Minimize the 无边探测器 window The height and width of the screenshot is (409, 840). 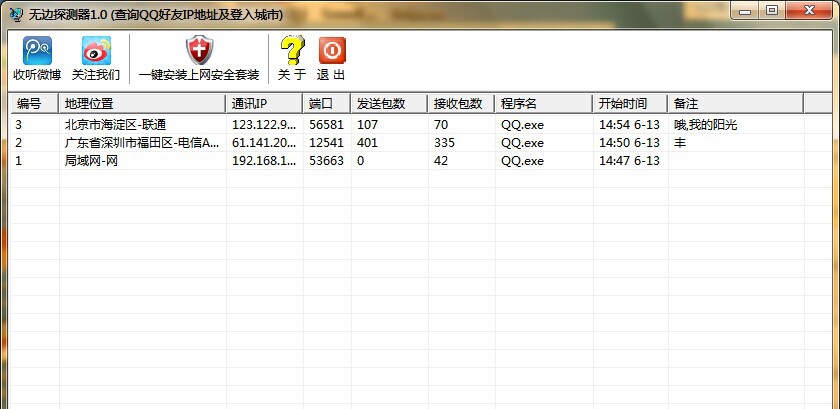(x=746, y=11)
